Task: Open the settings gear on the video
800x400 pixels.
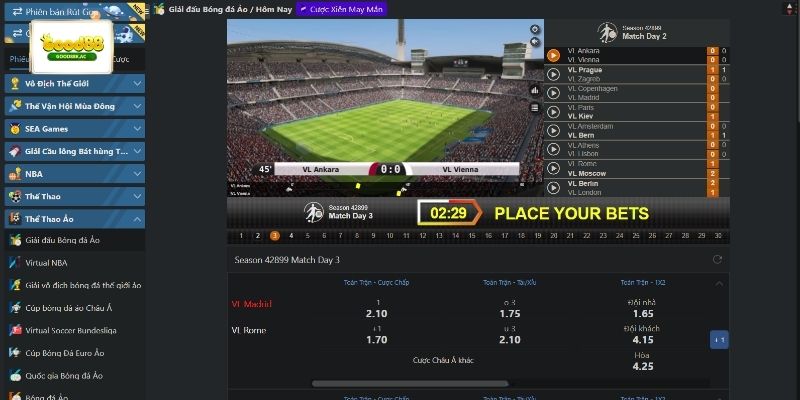Action: click(535, 29)
